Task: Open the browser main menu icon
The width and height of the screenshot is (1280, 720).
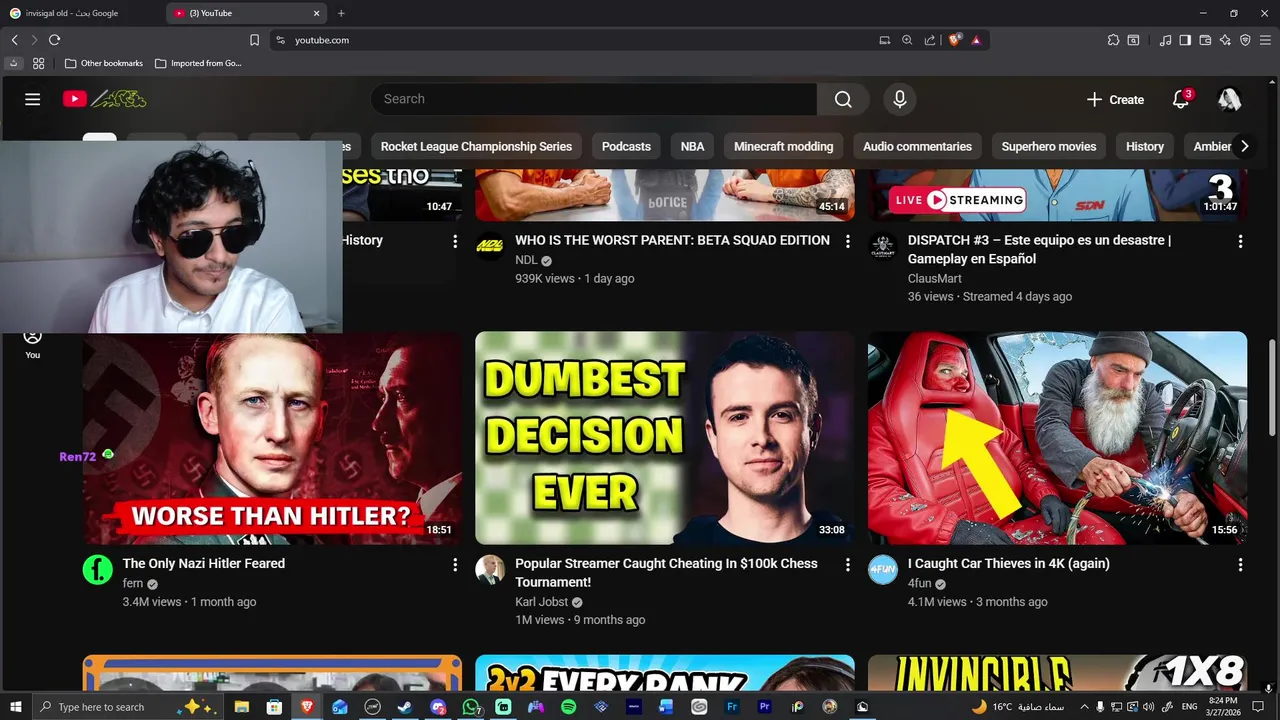Action: [x=1265, y=40]
